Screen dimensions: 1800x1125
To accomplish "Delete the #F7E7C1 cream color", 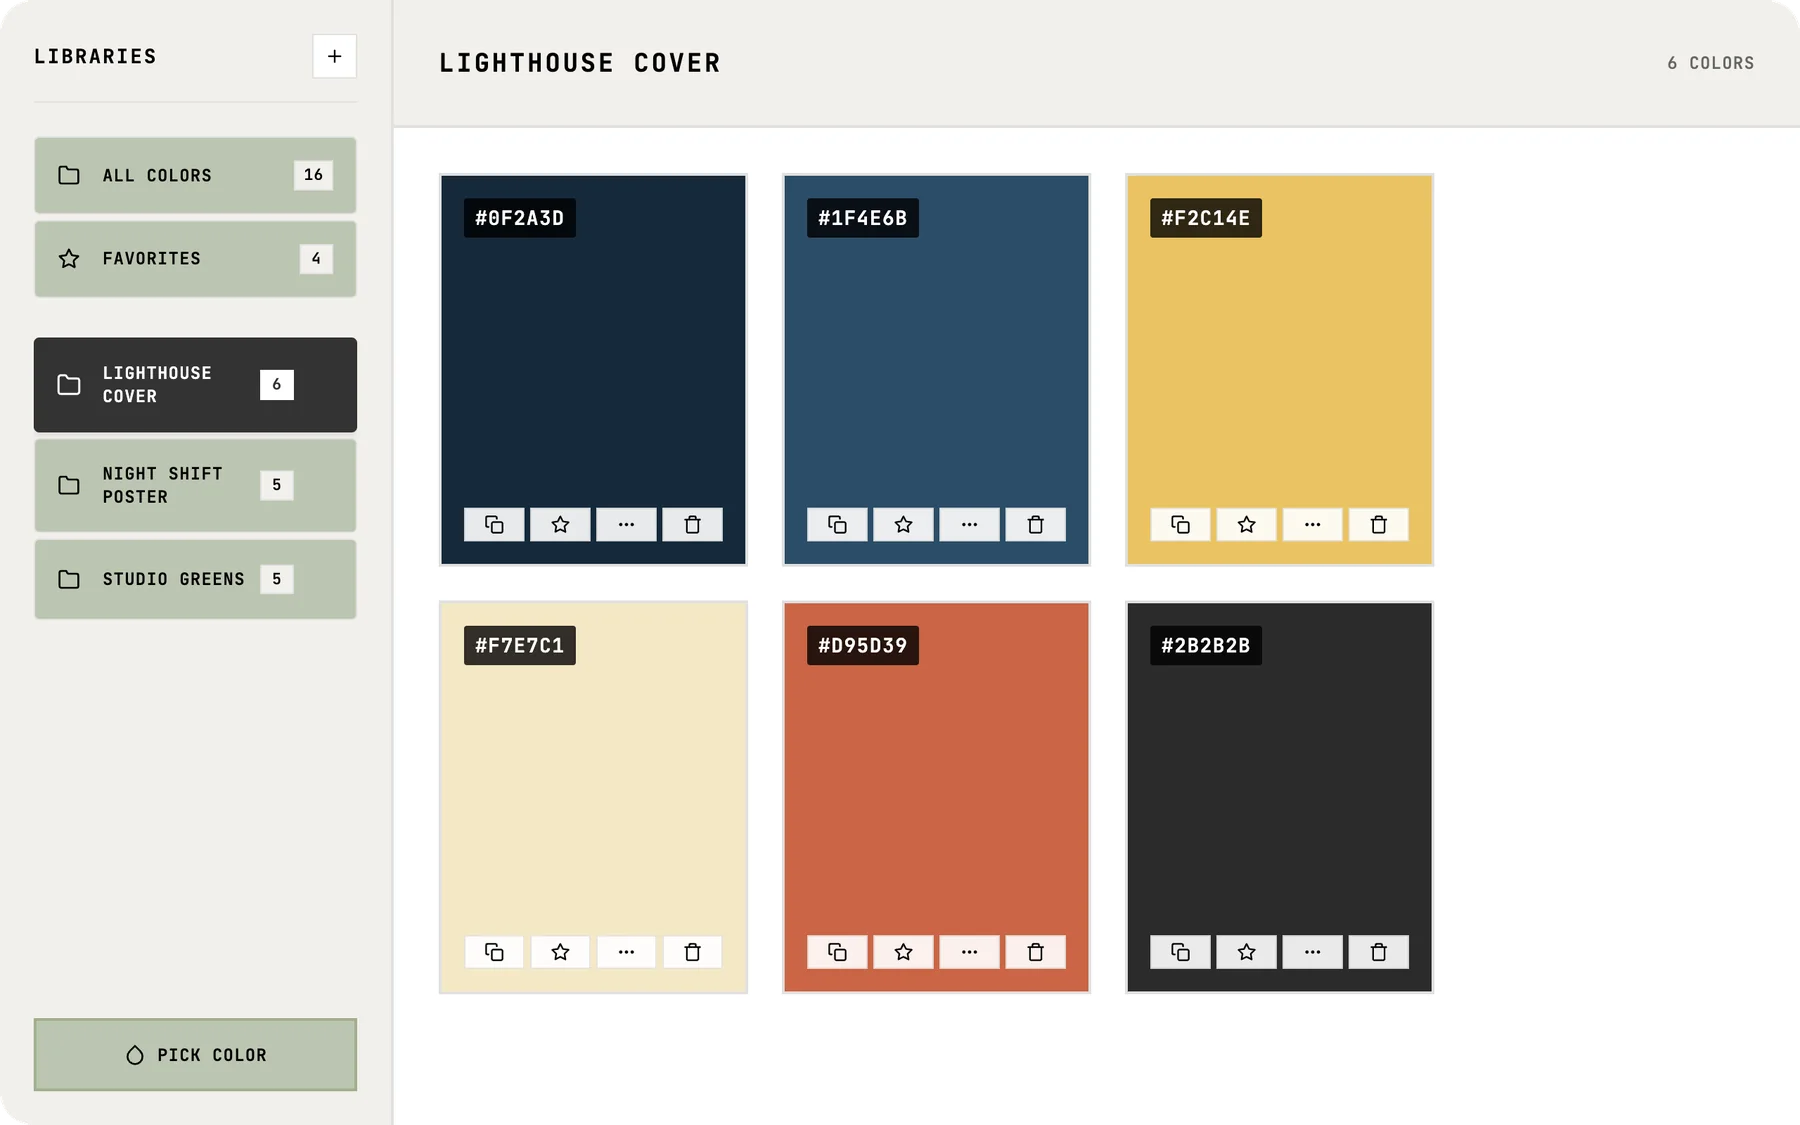I will click(692, 952).
